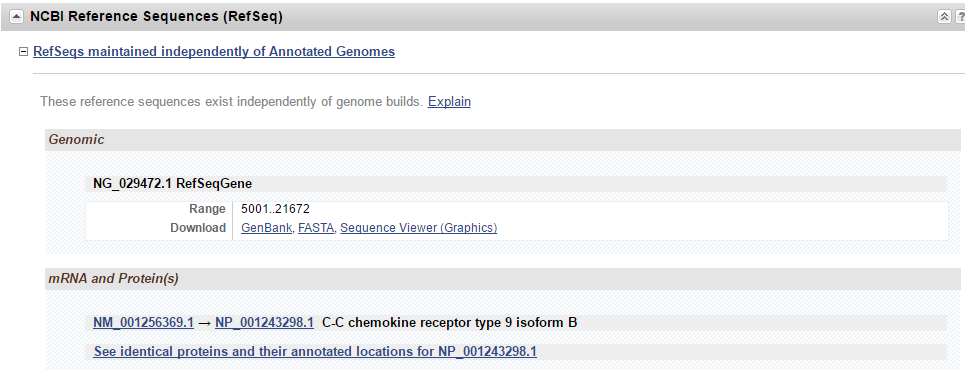
Task: Open the question mark help icon
Action: point(959,17)
